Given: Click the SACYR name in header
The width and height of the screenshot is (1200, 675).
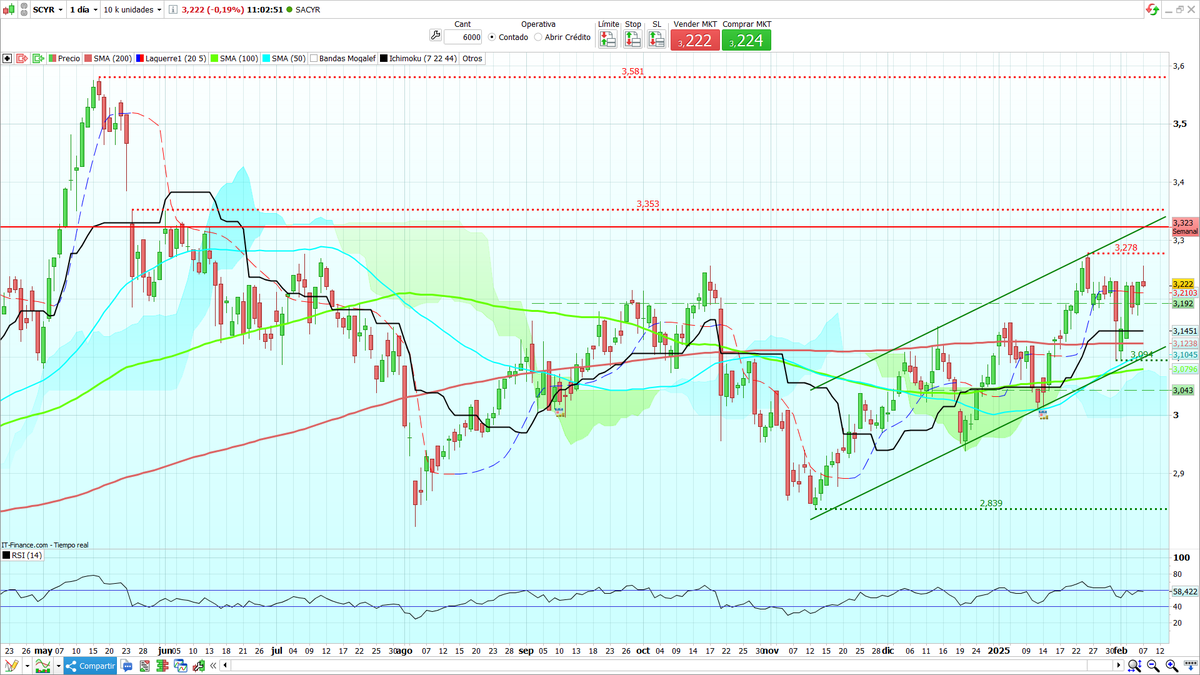Looking at the screenshot, I should point(309,8).
